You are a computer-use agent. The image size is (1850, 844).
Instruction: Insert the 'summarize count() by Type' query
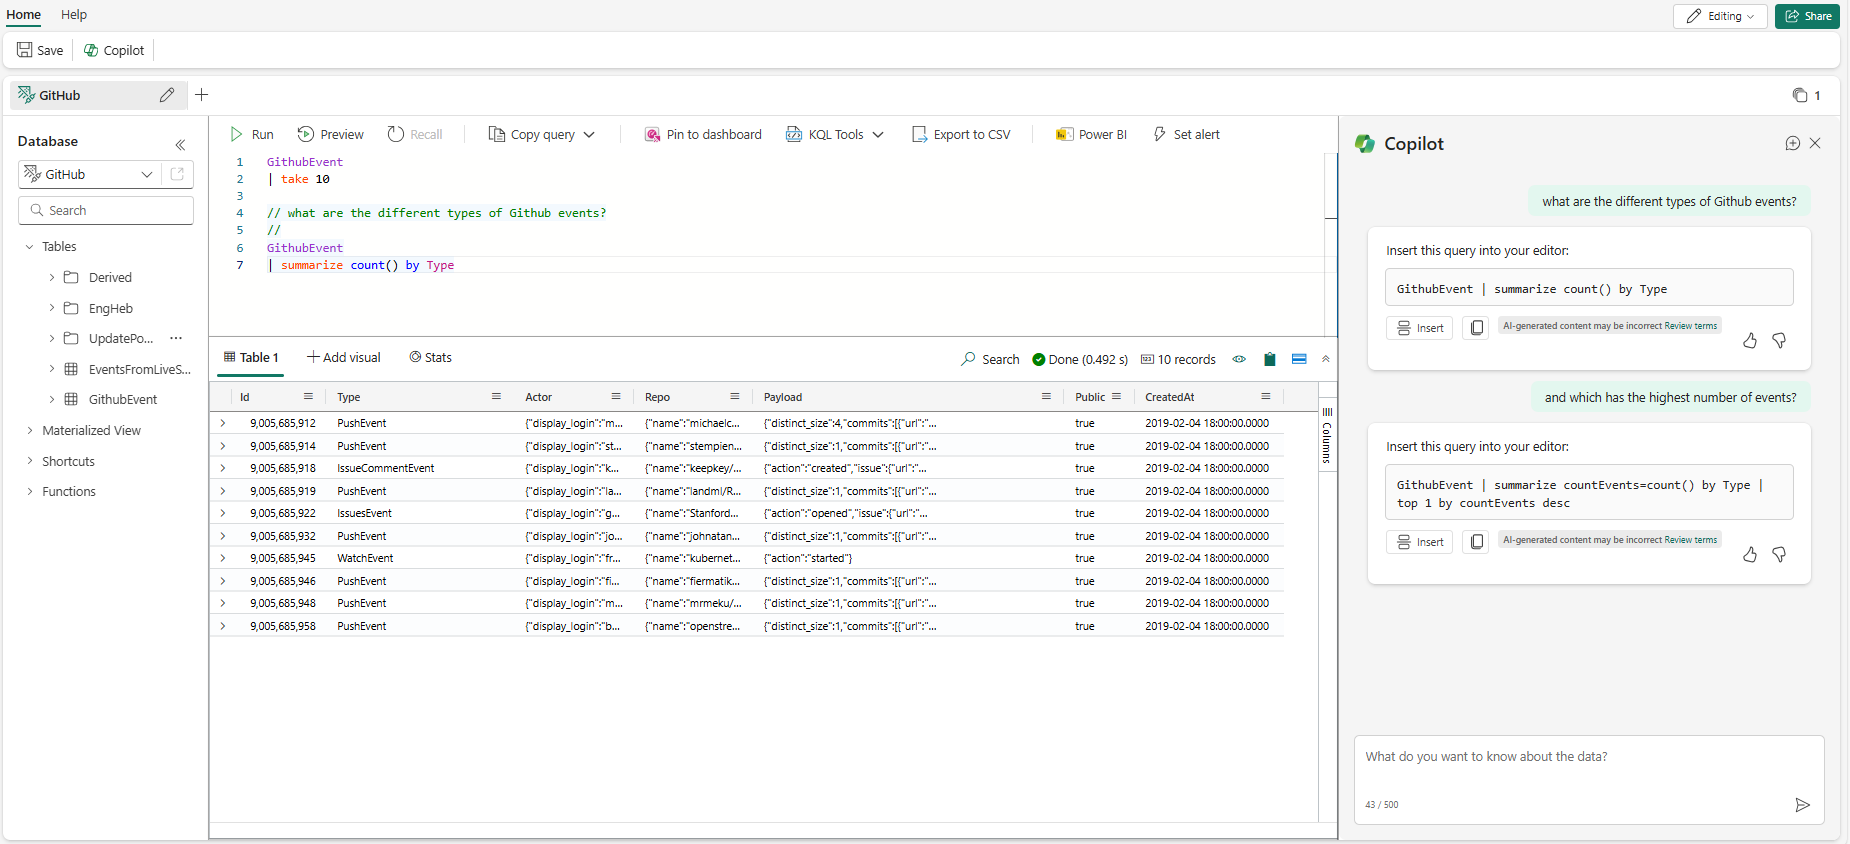pyautogui.click(x=1419, y=328)
